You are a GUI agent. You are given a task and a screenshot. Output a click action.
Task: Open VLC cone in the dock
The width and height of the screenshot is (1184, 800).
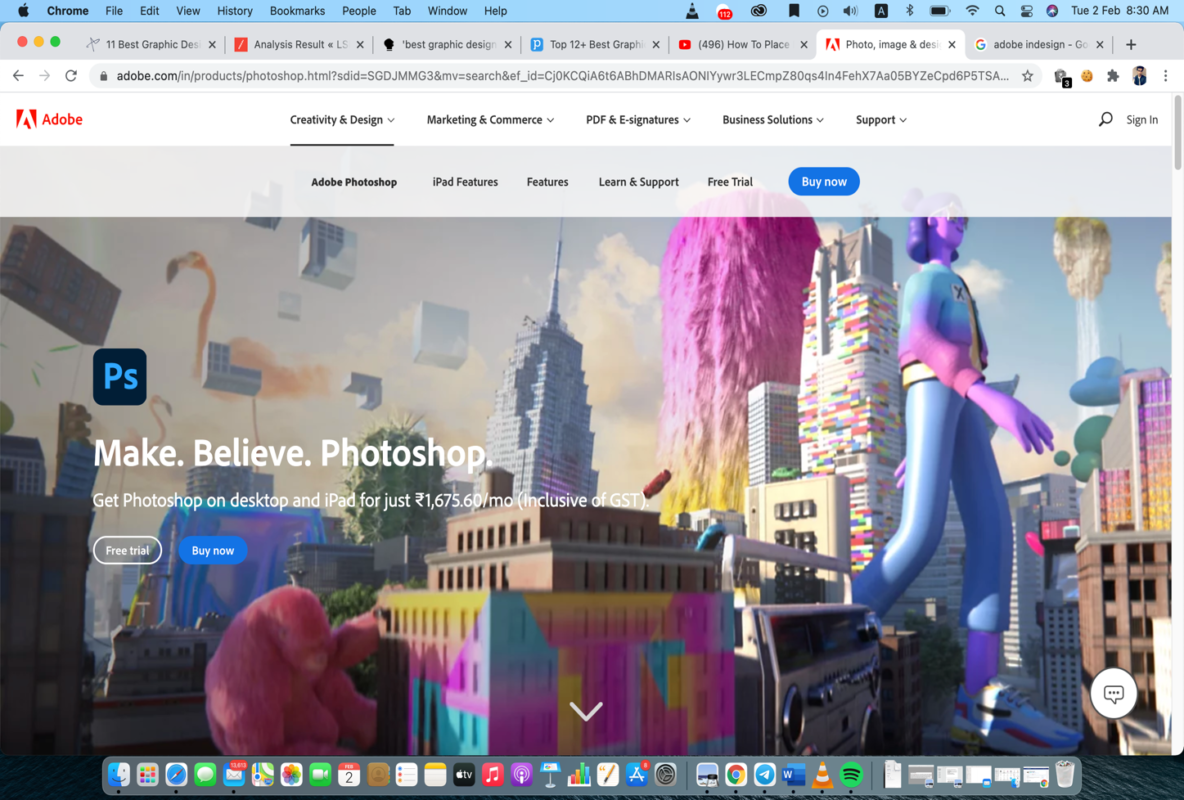[822, 774]
